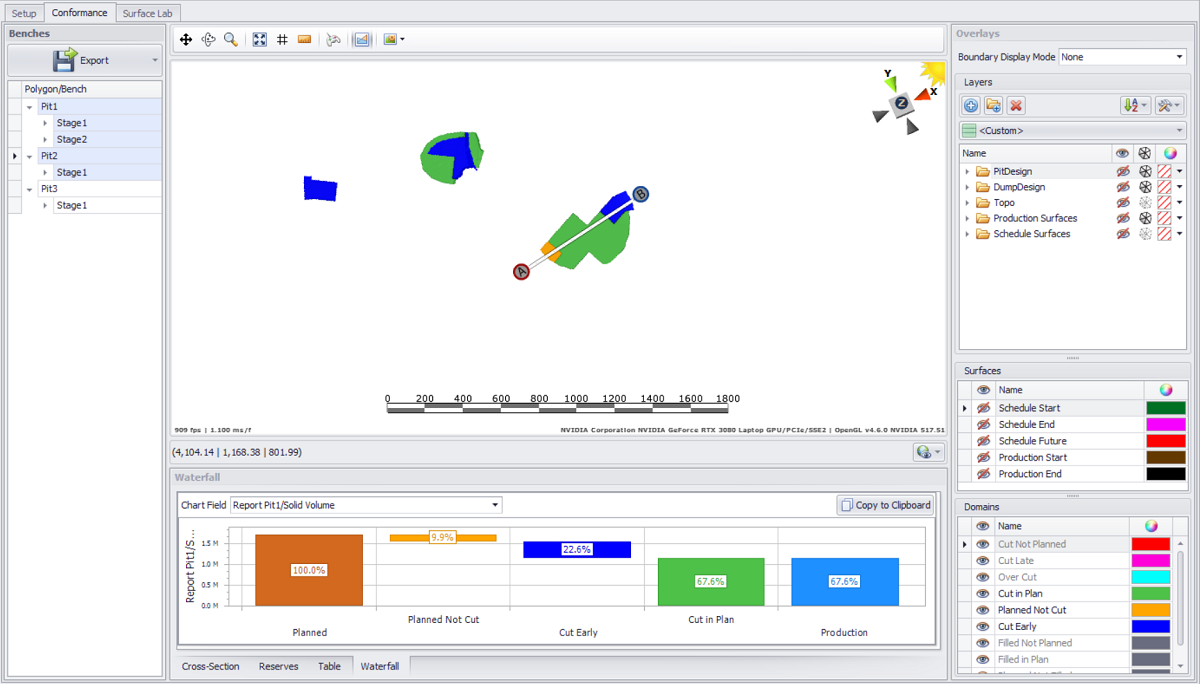Click the Export button
This screenshot has width=1200, height=684.
click(85, 61)
